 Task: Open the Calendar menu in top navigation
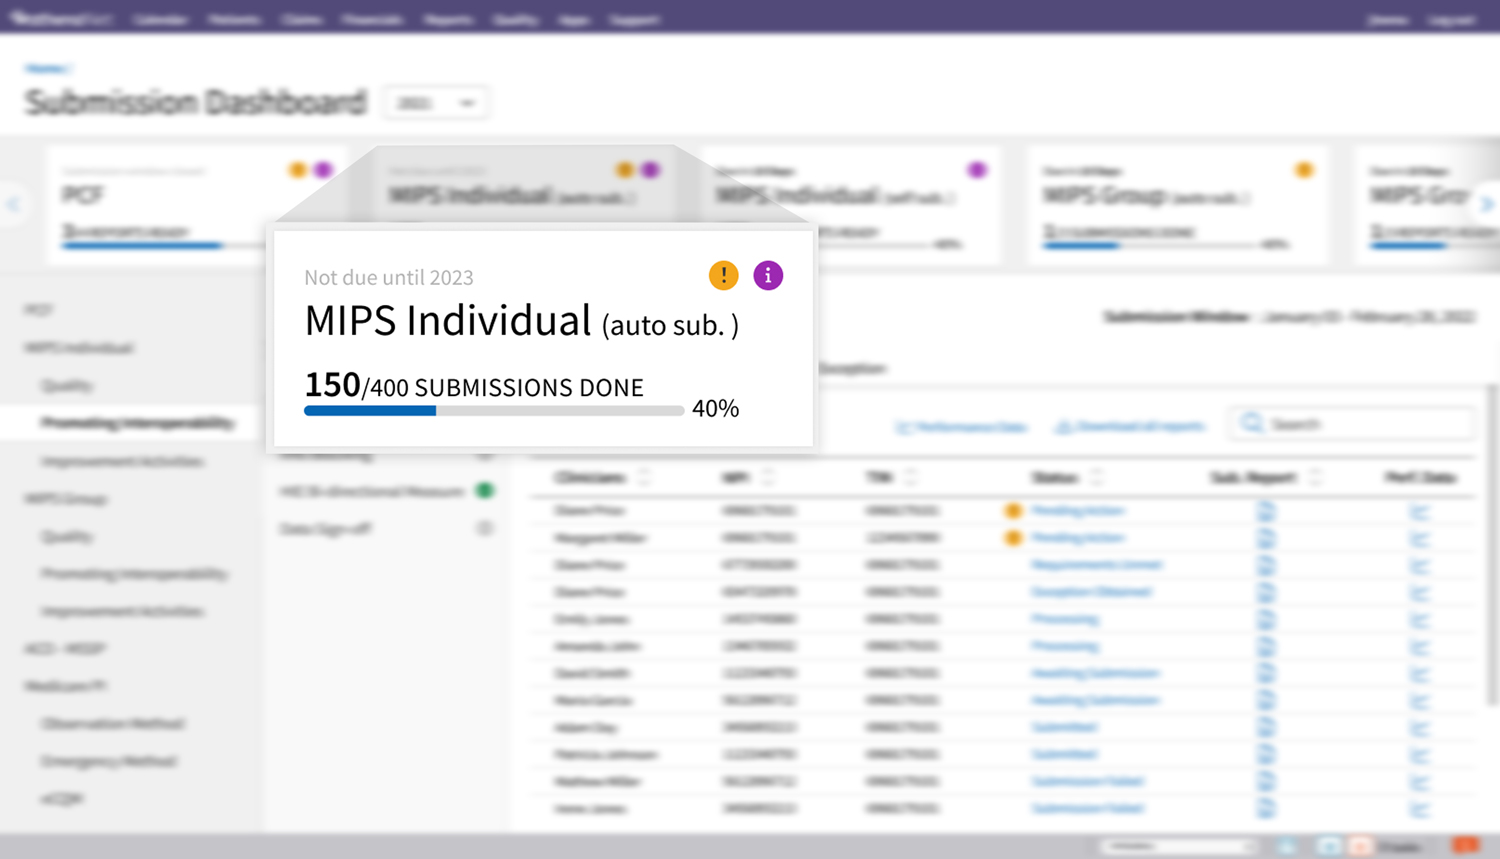click(x=160, y=19)
